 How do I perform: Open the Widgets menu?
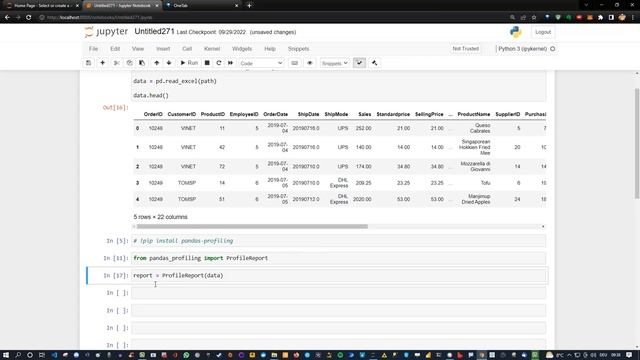coord(242,49)
